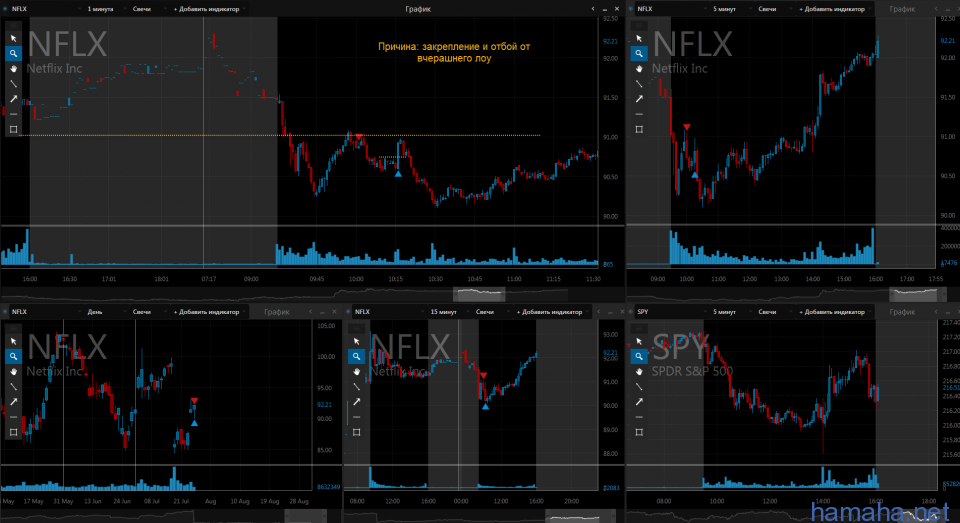The width and height of the screenshot is (960, 523).
Task: Click the red triangle trade marker in the День chart
Action: [x=194, y=401]
